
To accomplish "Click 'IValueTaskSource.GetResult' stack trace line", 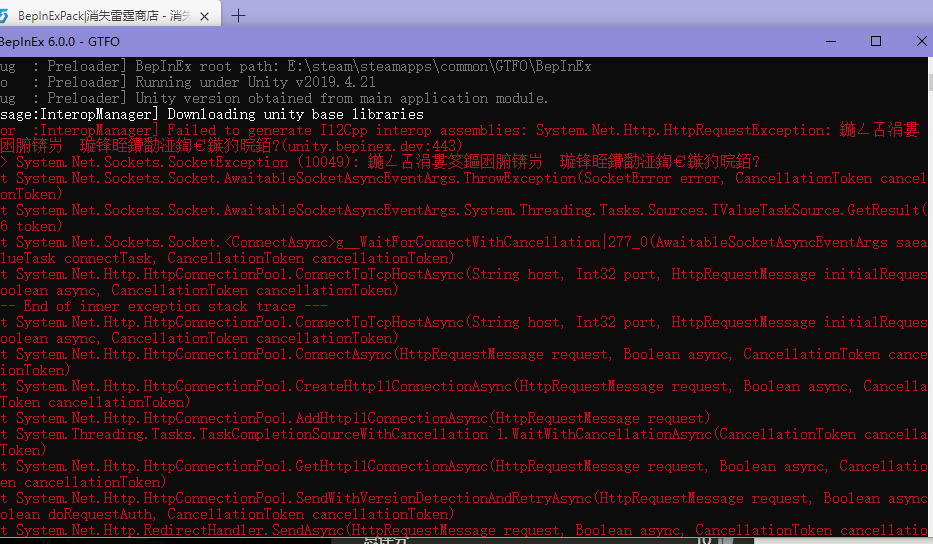I will click(464, 210).
